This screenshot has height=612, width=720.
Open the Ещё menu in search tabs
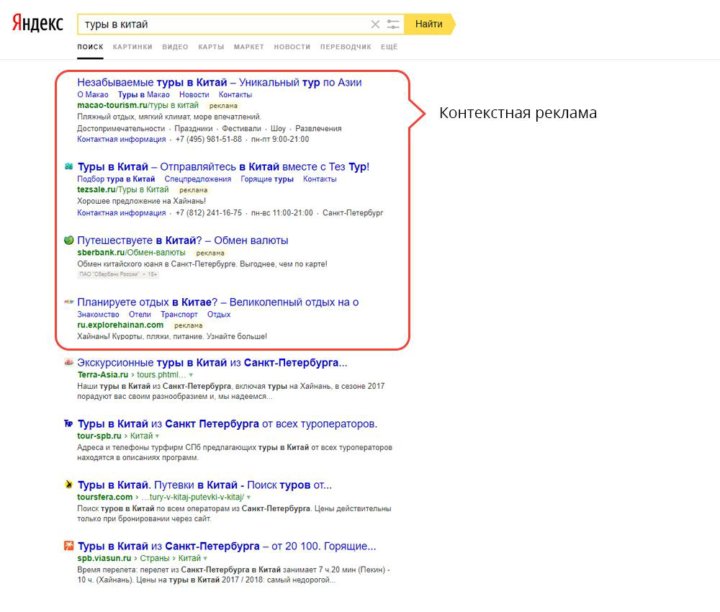[389, 47]
